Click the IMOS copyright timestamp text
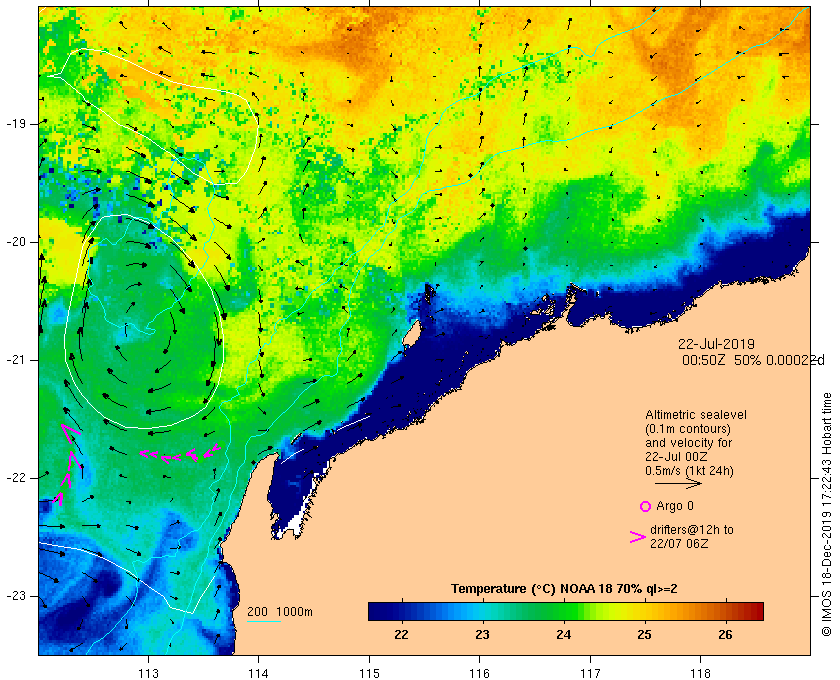 (826, 514)
